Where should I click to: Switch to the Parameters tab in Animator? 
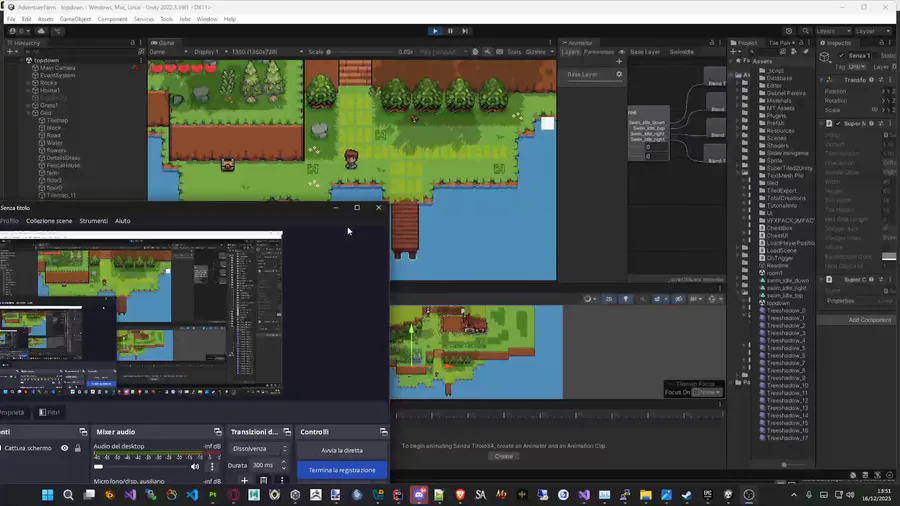599,52
